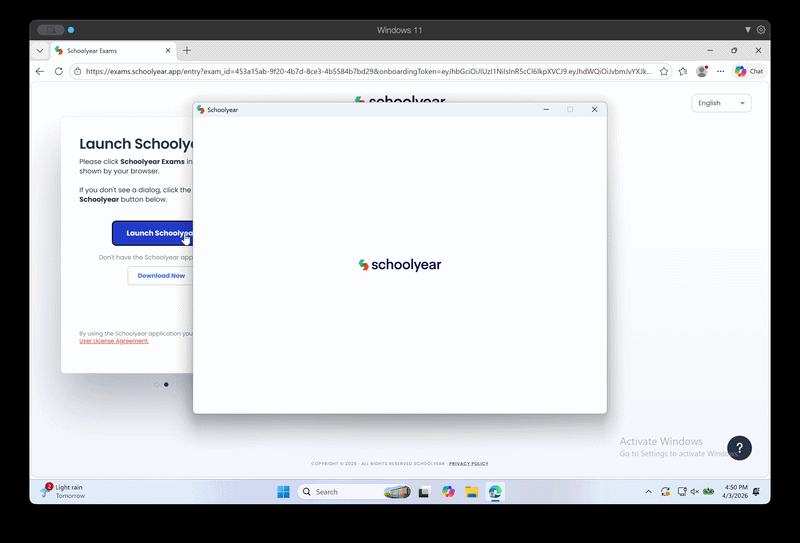Open the browser favorites list icon
The height and width of the screenshot is (543, 800).
coord(683,71)
